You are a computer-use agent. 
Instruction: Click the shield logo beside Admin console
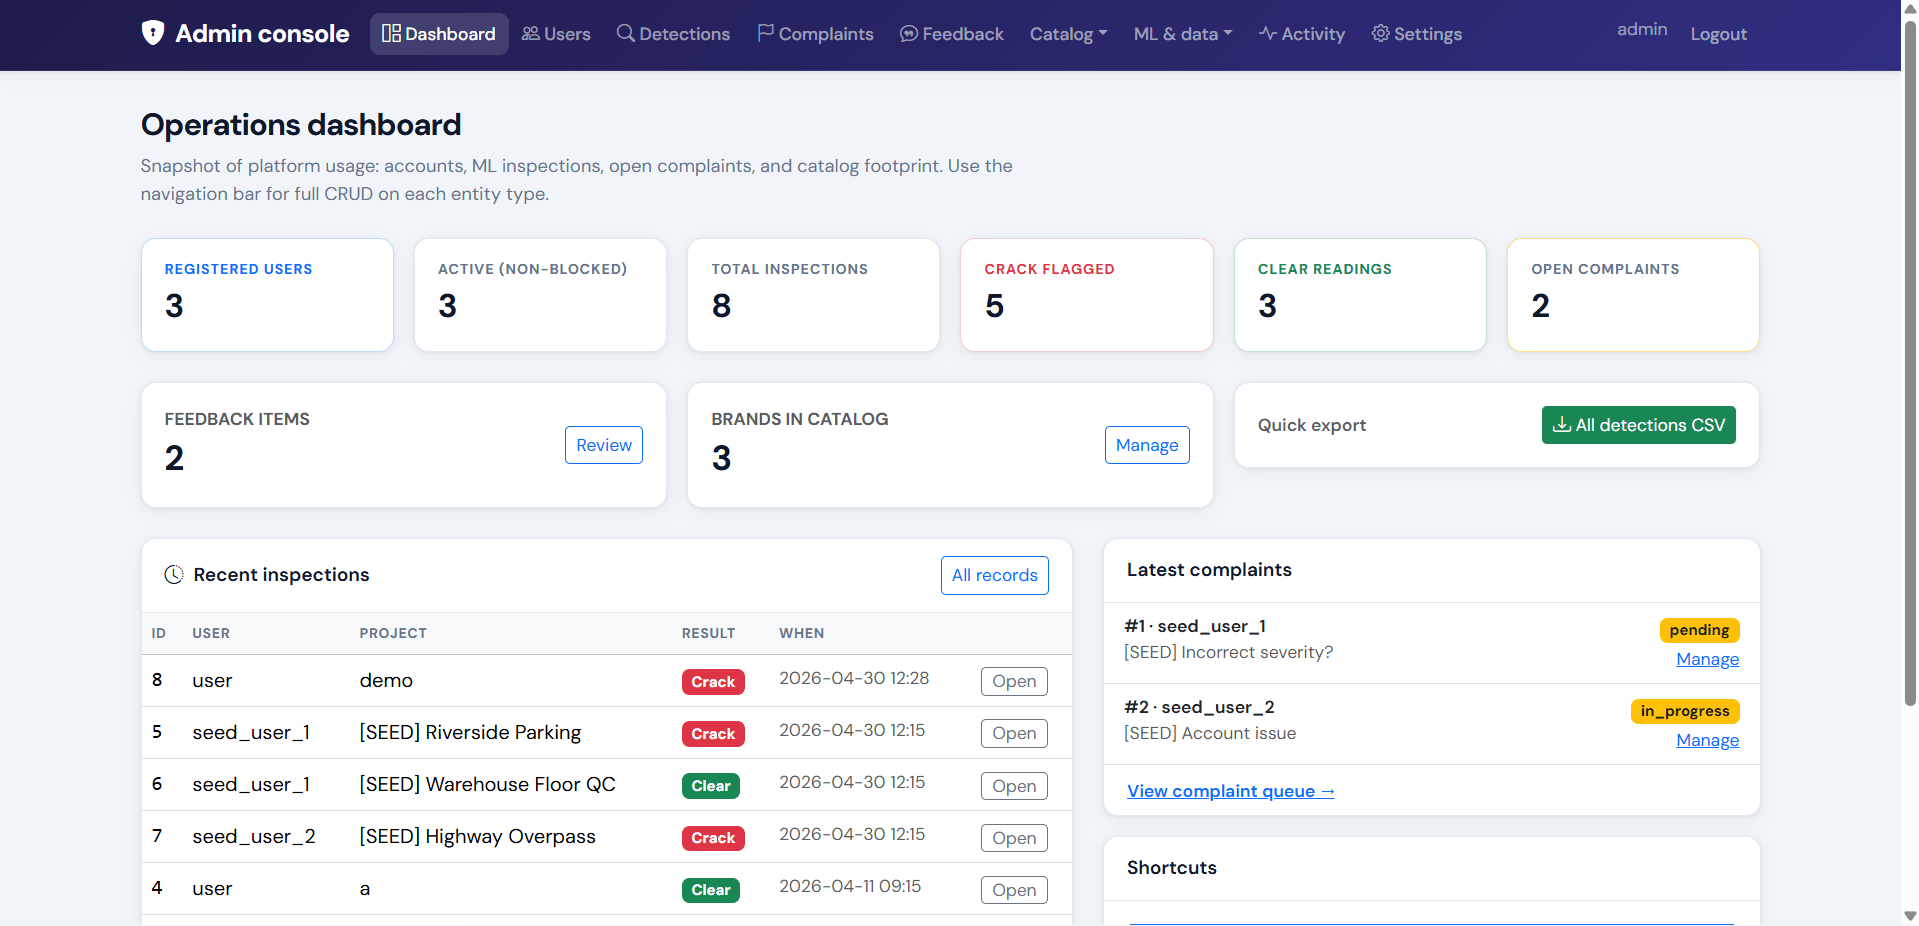[153, 33]
